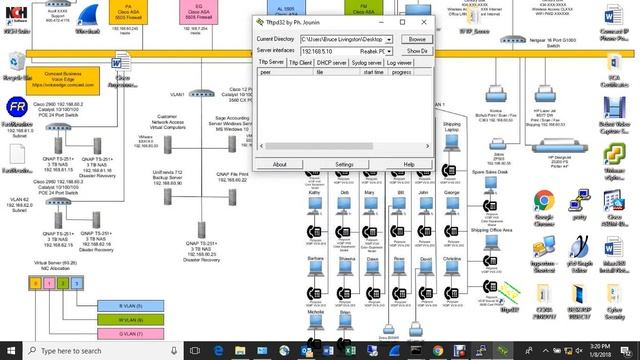This screenshot has height=360, width=640.
Task: Click the taskbar clock showing 3:20 PM
Action: (600, 351)
